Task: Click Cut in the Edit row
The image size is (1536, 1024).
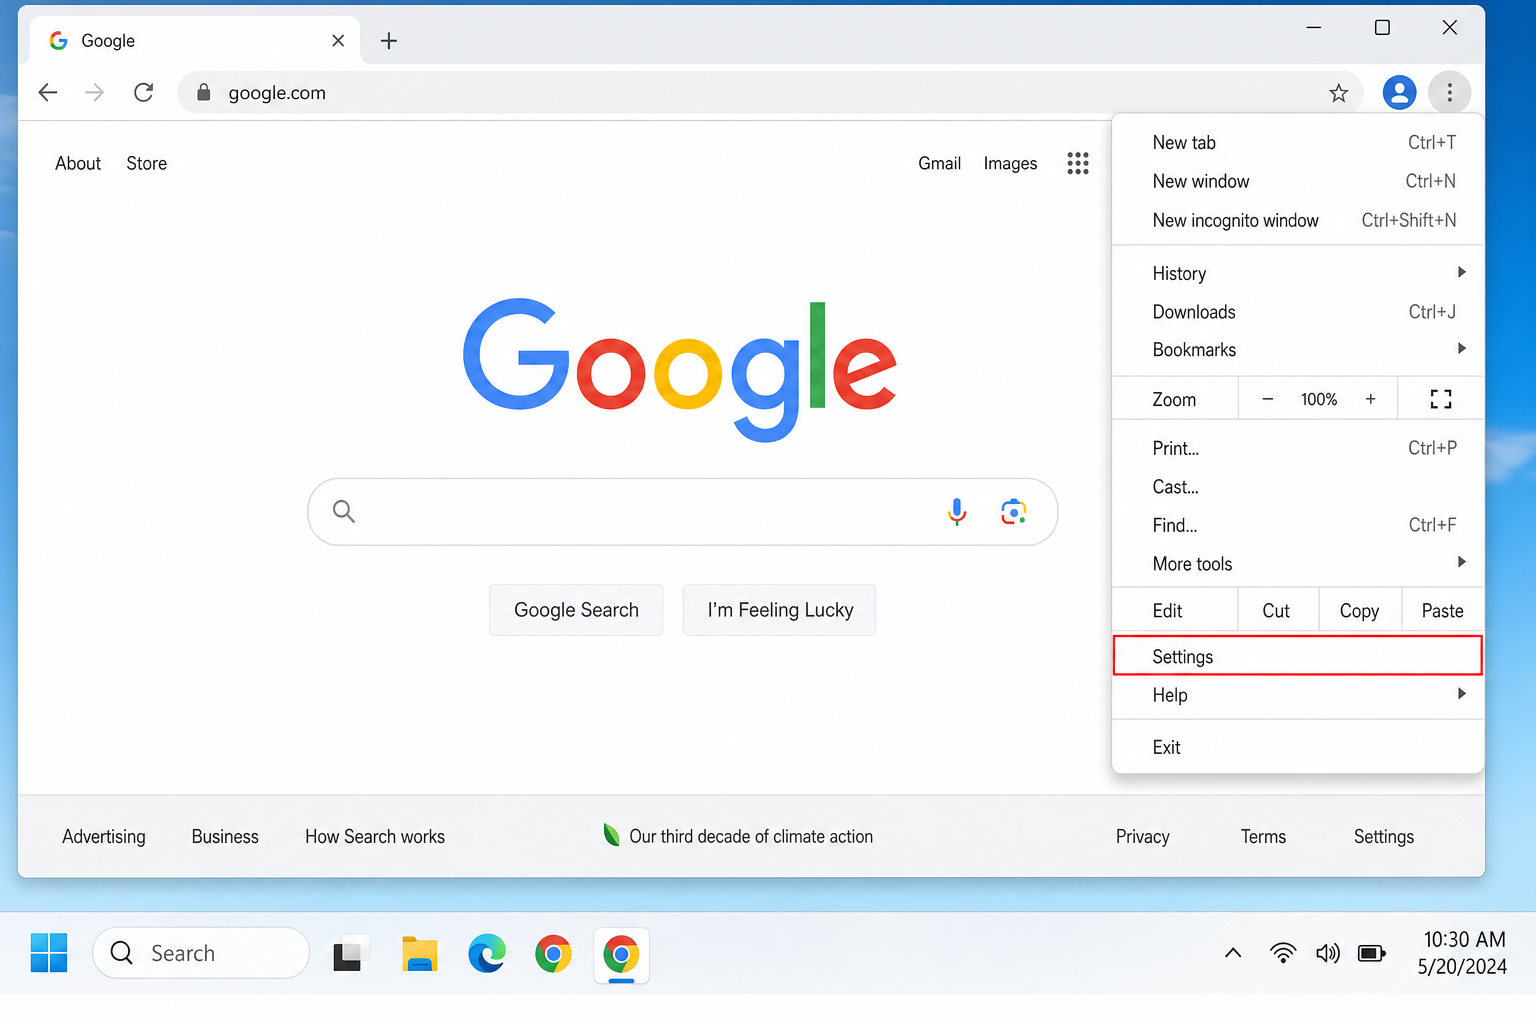Action: (1276, 611)
